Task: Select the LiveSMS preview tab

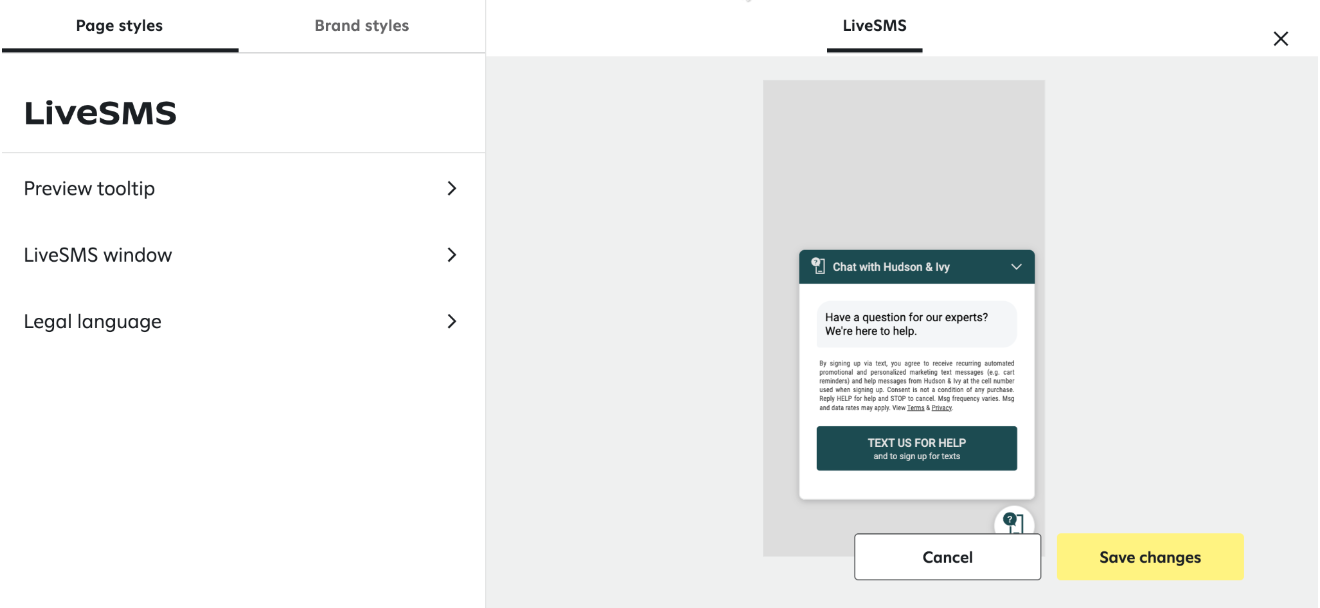Action: click(x=874, y=26)
